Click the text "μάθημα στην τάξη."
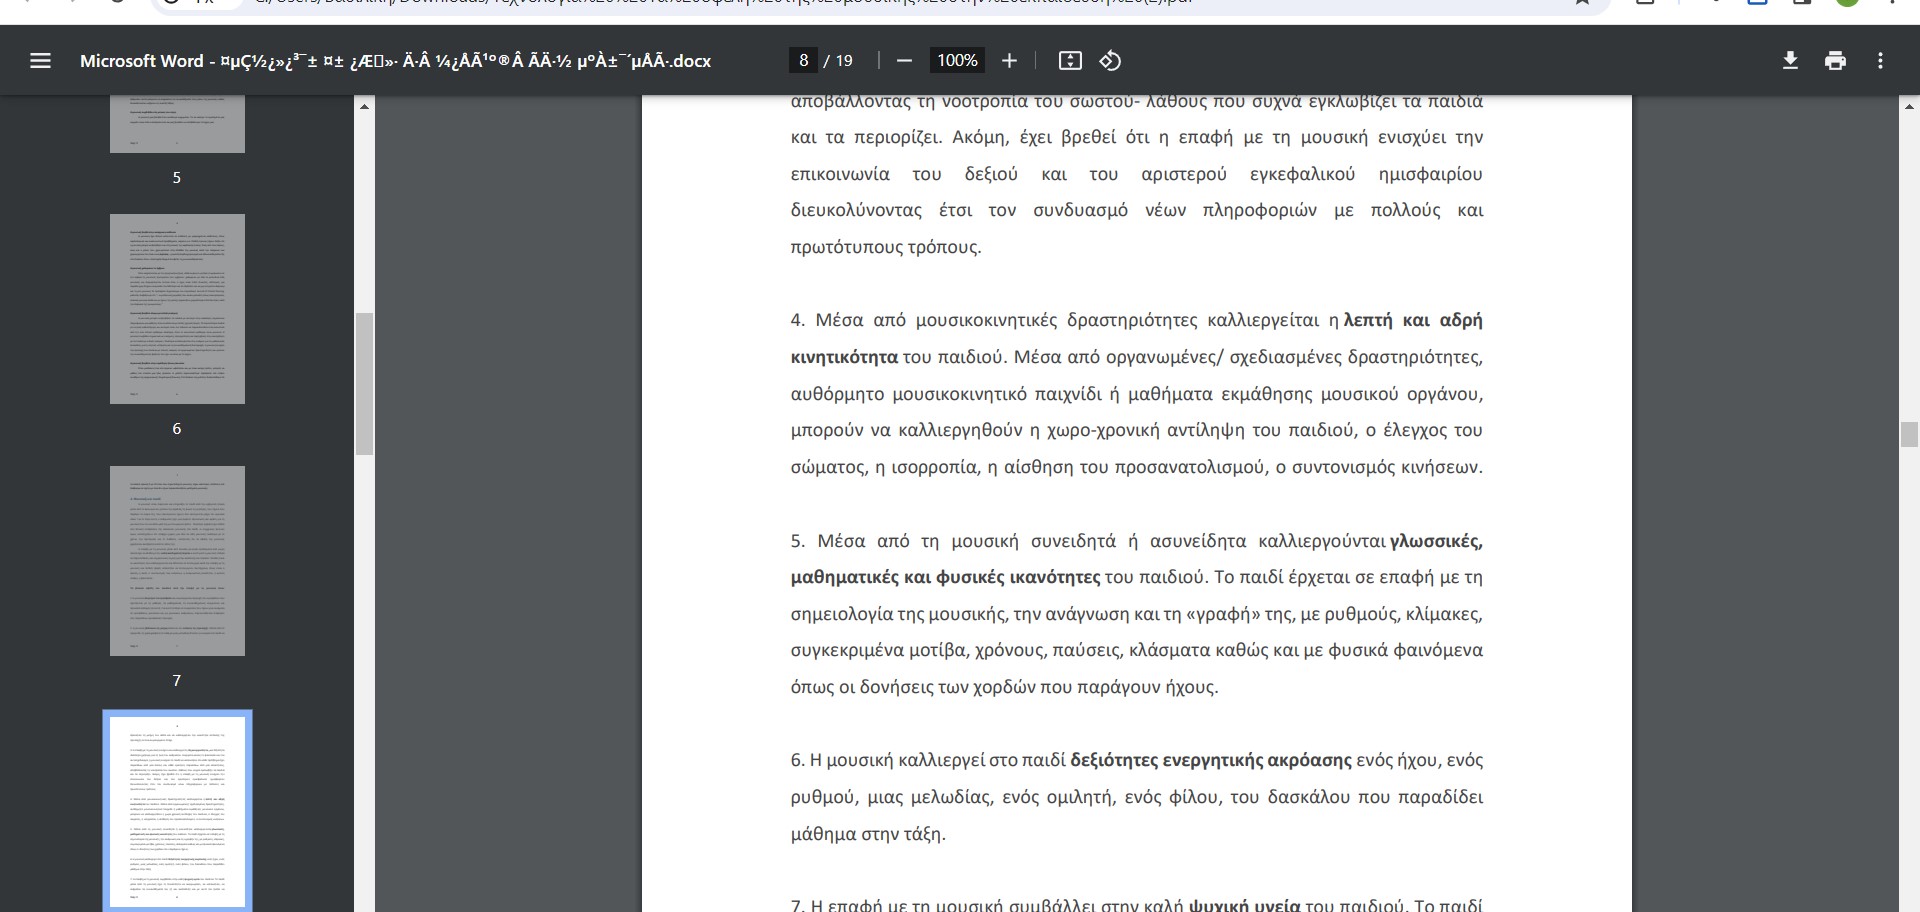 [x=867, y=834]
